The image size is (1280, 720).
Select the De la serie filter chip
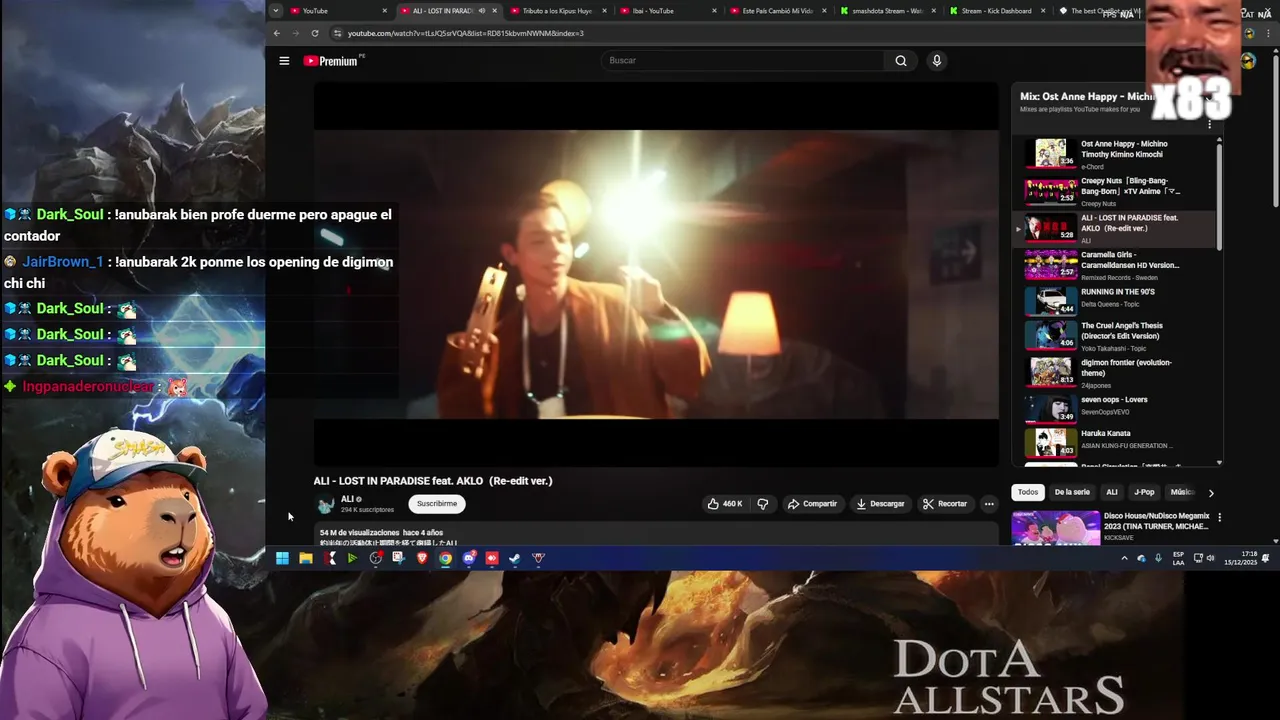1072,492
